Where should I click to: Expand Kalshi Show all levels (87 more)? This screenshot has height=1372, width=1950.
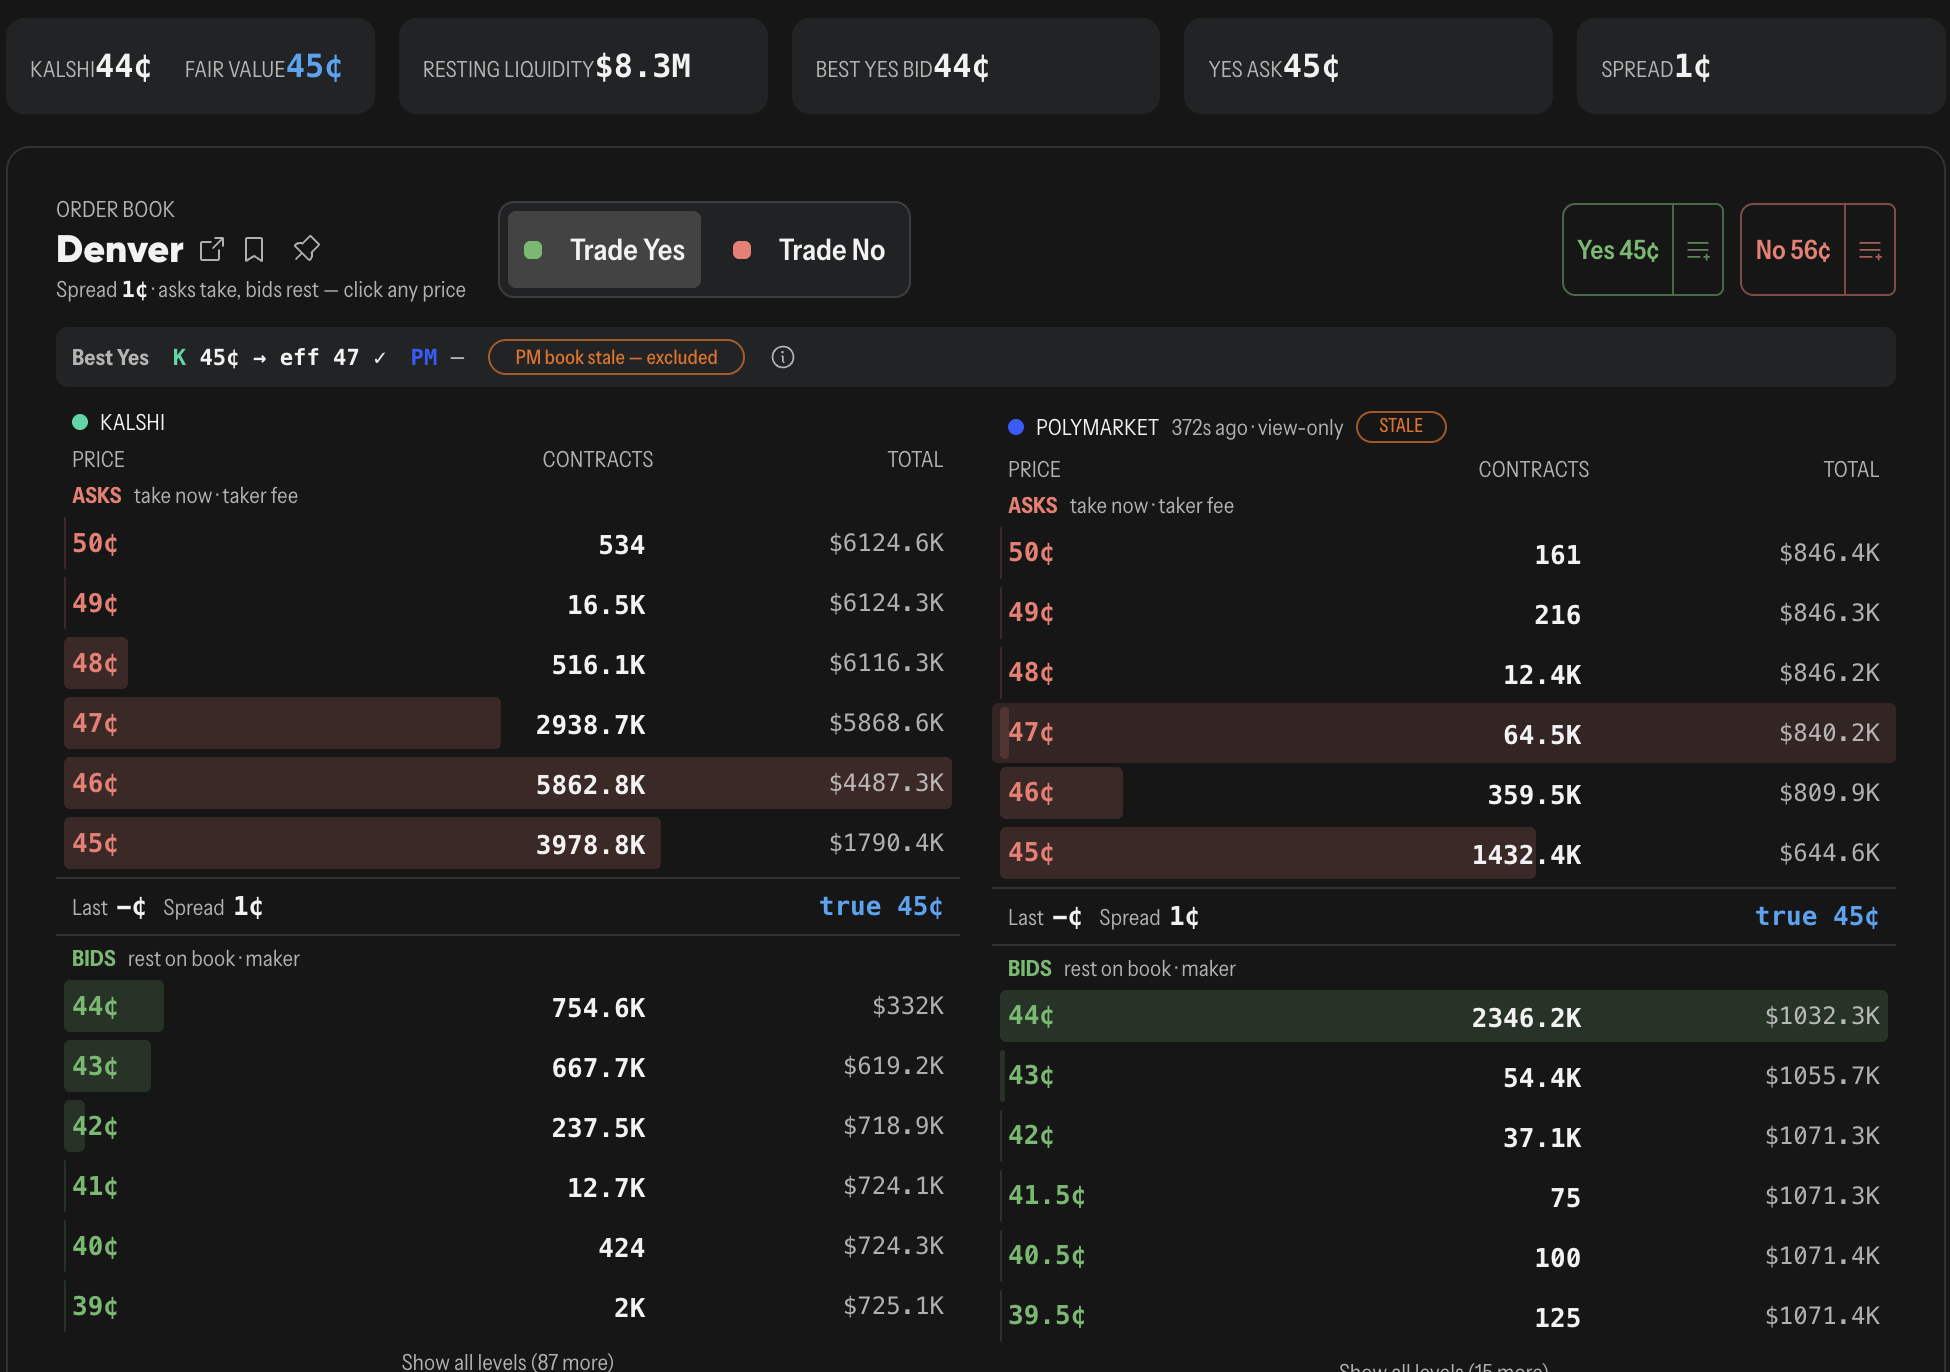pyautogui.click(x=507, y=1361)
